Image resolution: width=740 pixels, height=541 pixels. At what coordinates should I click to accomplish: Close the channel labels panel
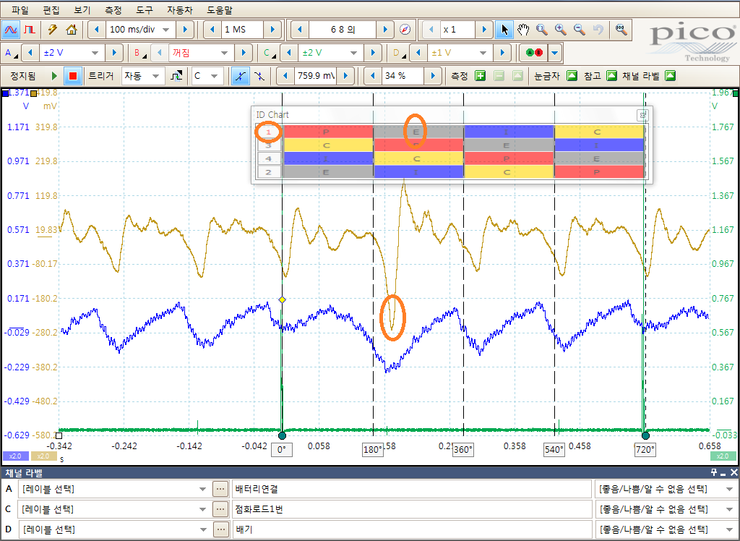[x=734, y=473]
